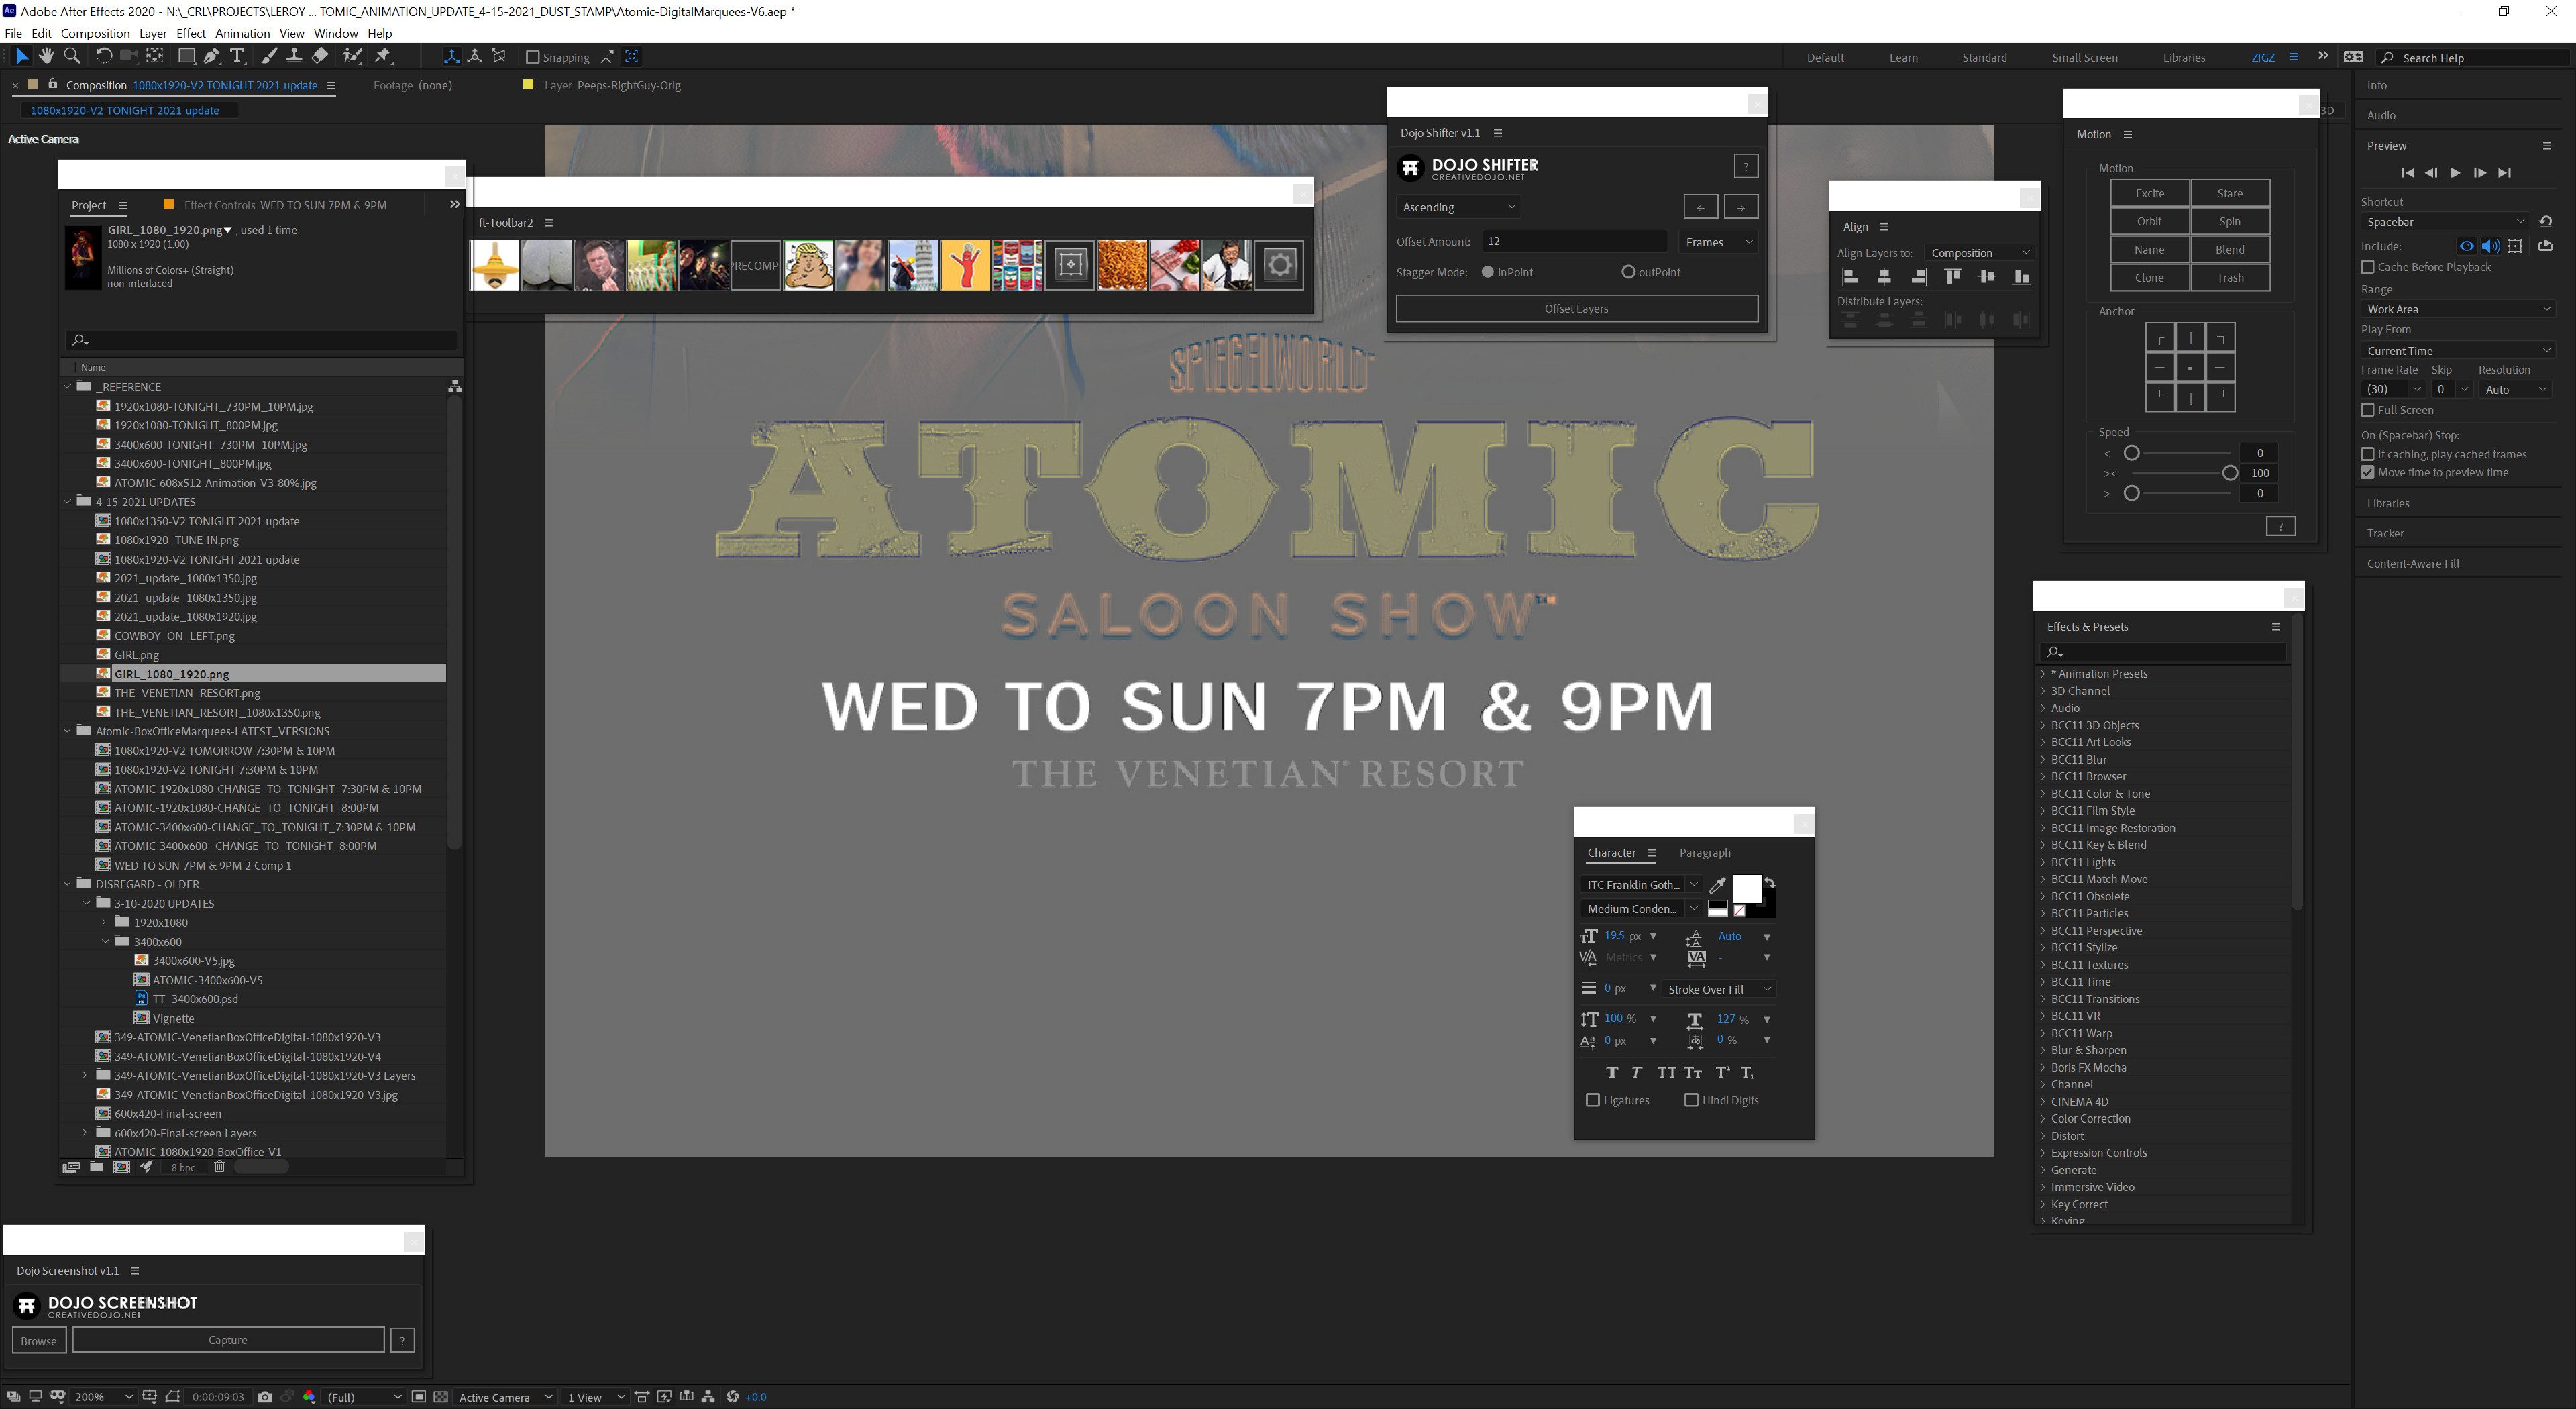The height and width of the screenshot is (1409, 2576).
Task: Click swap fill and stroke arrow
Action: tap(1769, 882)
